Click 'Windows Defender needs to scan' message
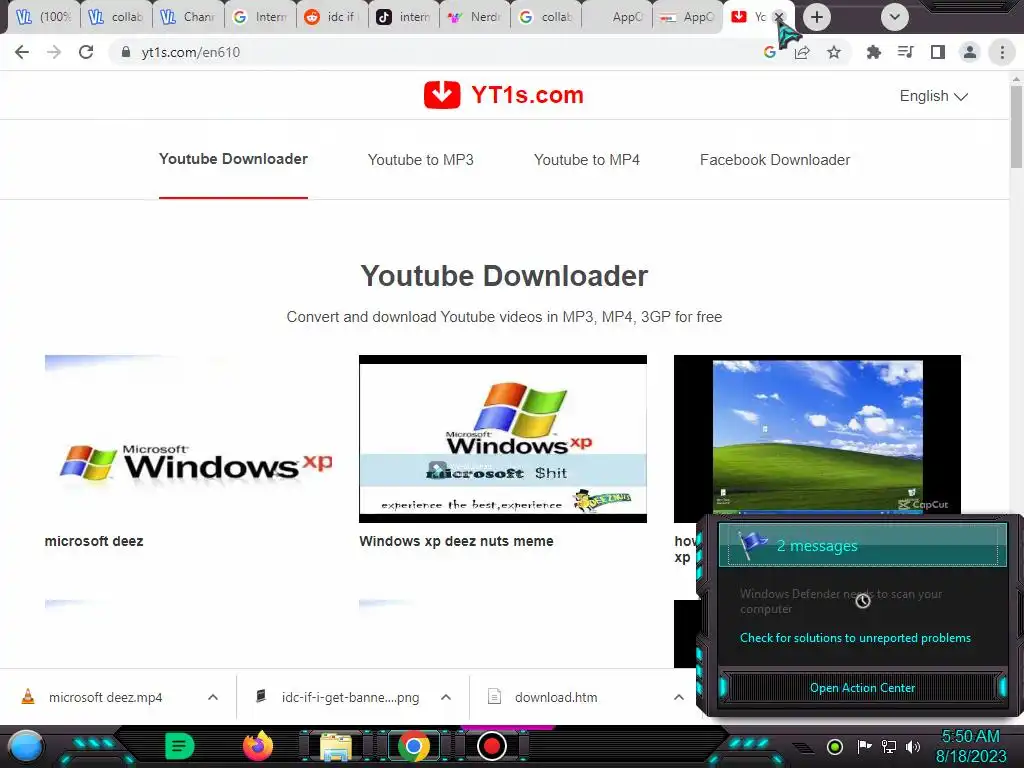This screenshot has height=768, width=1024. coord(840,601)
